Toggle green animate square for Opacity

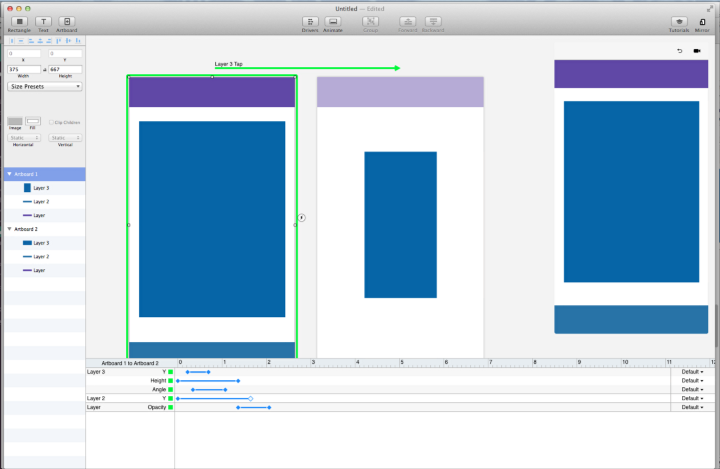click(170, 407)
